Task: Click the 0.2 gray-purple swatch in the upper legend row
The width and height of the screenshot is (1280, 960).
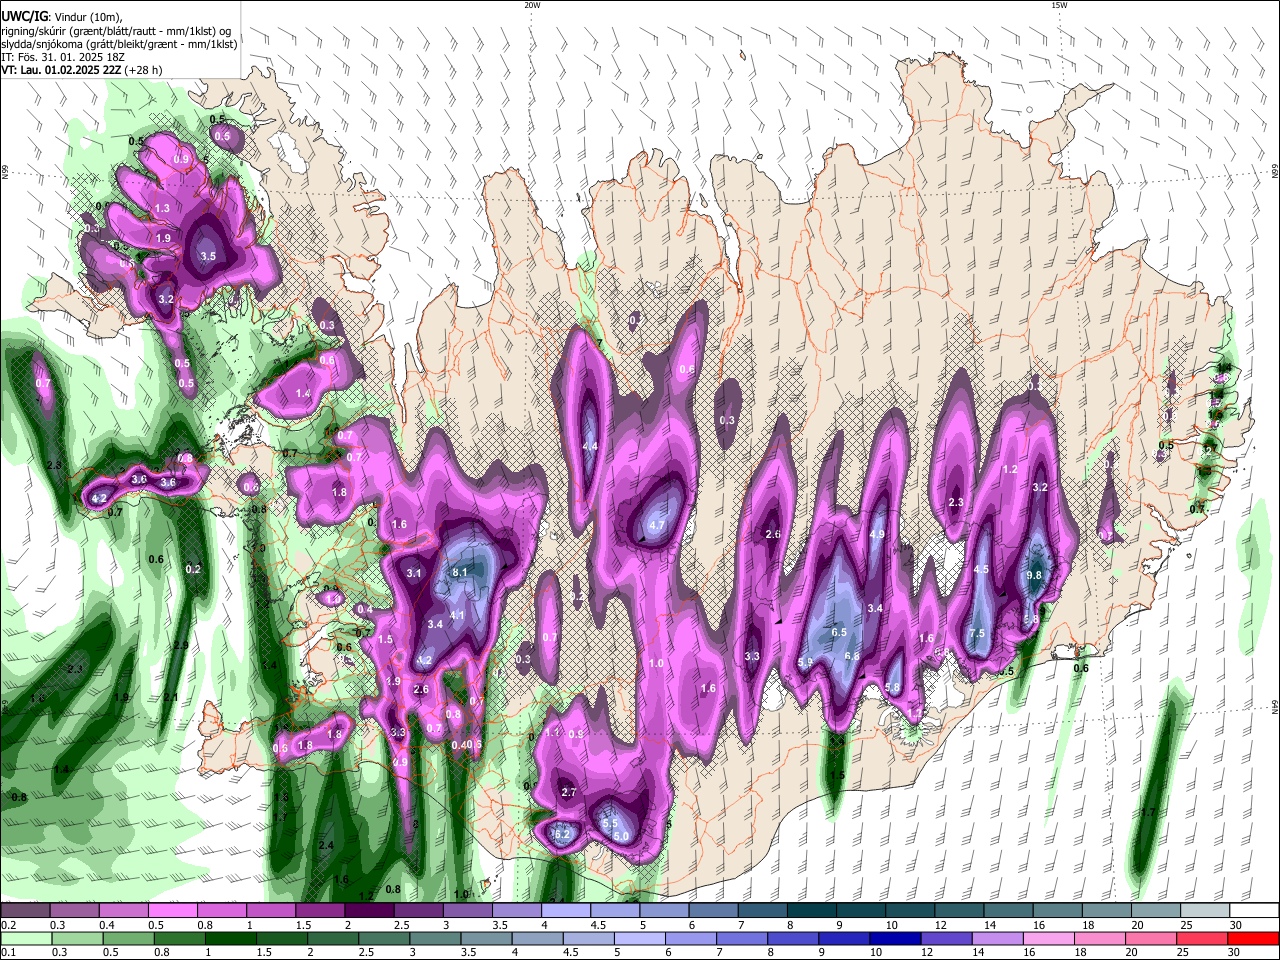Action: [x=25, y=911]
